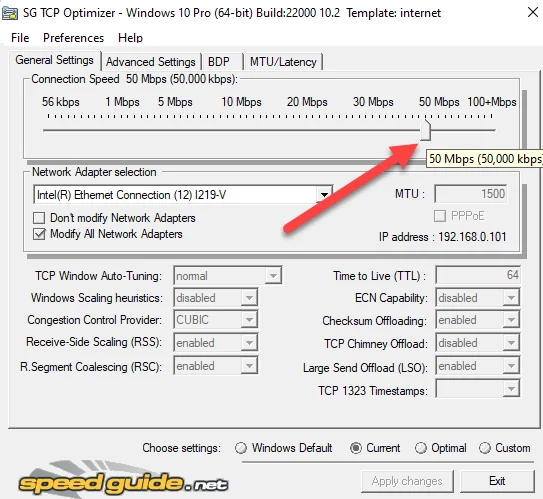Open Congestion Control Provider dropdown

pyautogui.click(x=215, y=320)
